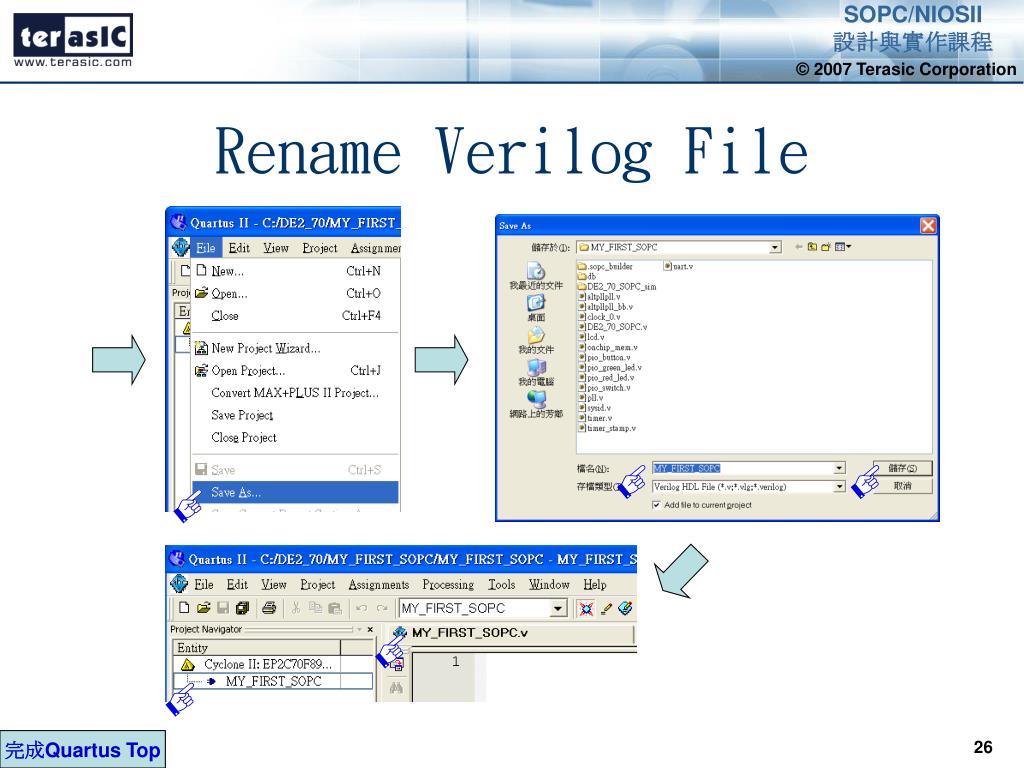Click the New file toolbar icon in bottom Quartus window
Screen dimensions: 1024x768
(x=184, y=608)
